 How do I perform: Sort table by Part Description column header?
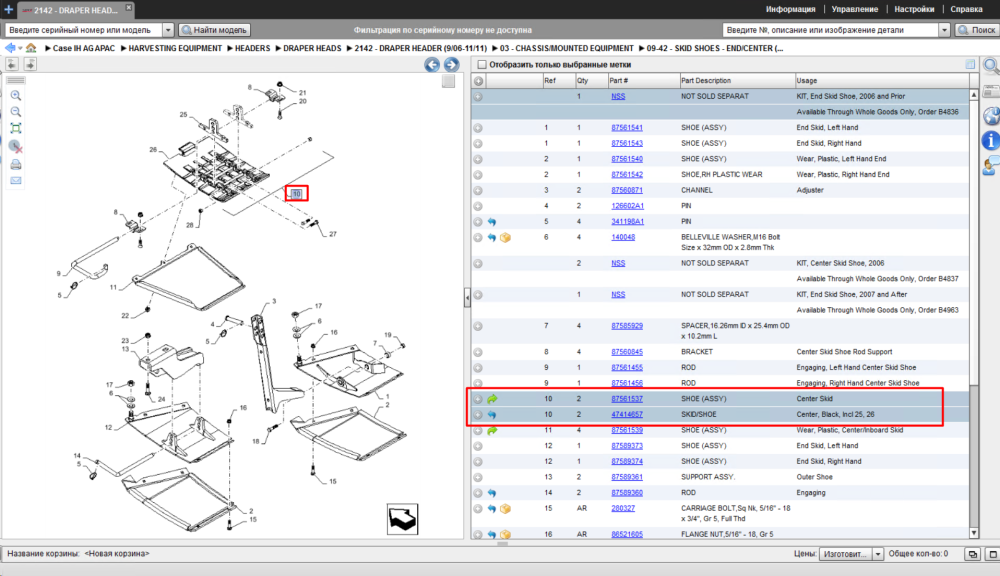tap(736, 81)
